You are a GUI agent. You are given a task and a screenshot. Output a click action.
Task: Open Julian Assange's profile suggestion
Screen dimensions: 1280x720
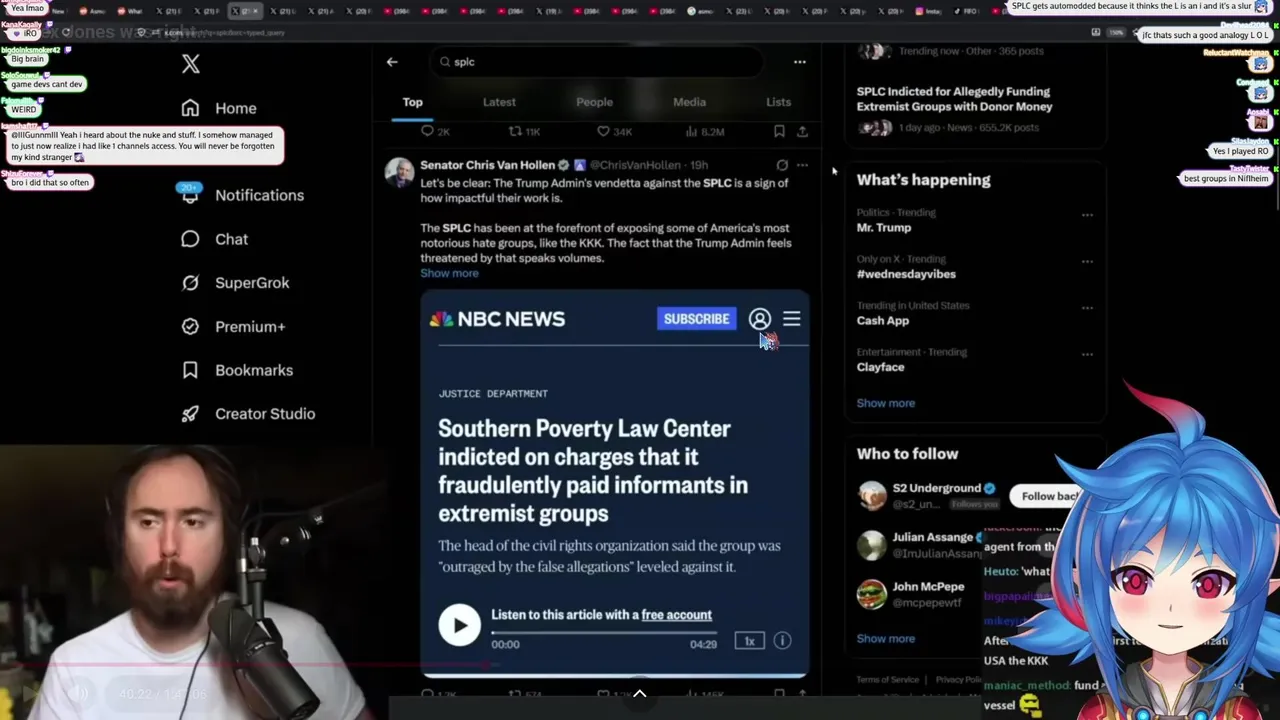point(932,538)
